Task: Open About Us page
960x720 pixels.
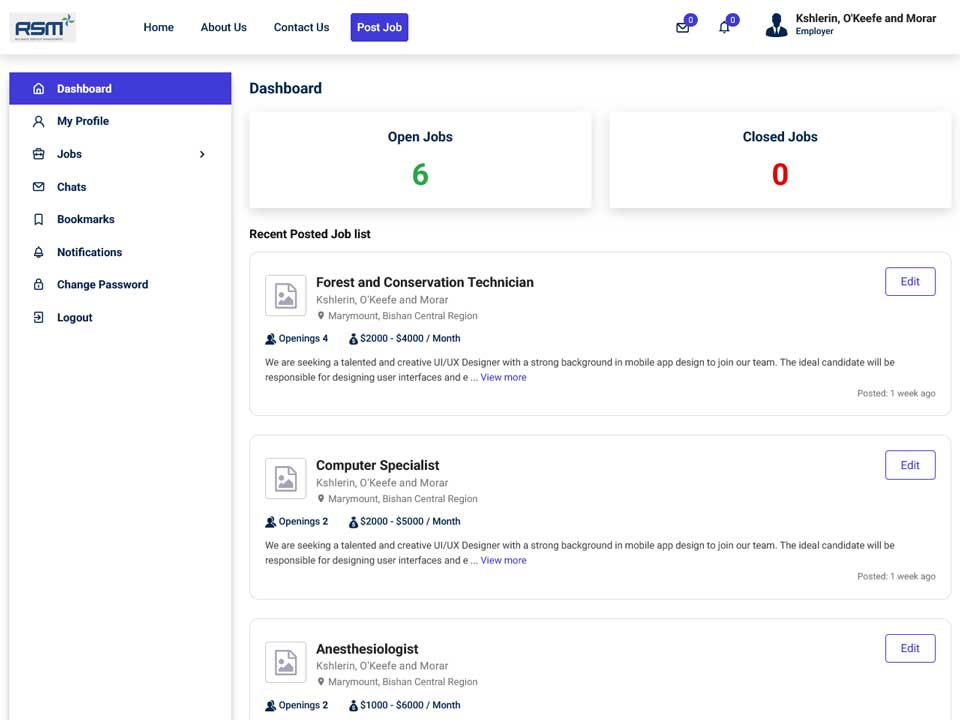Action: 223,28
